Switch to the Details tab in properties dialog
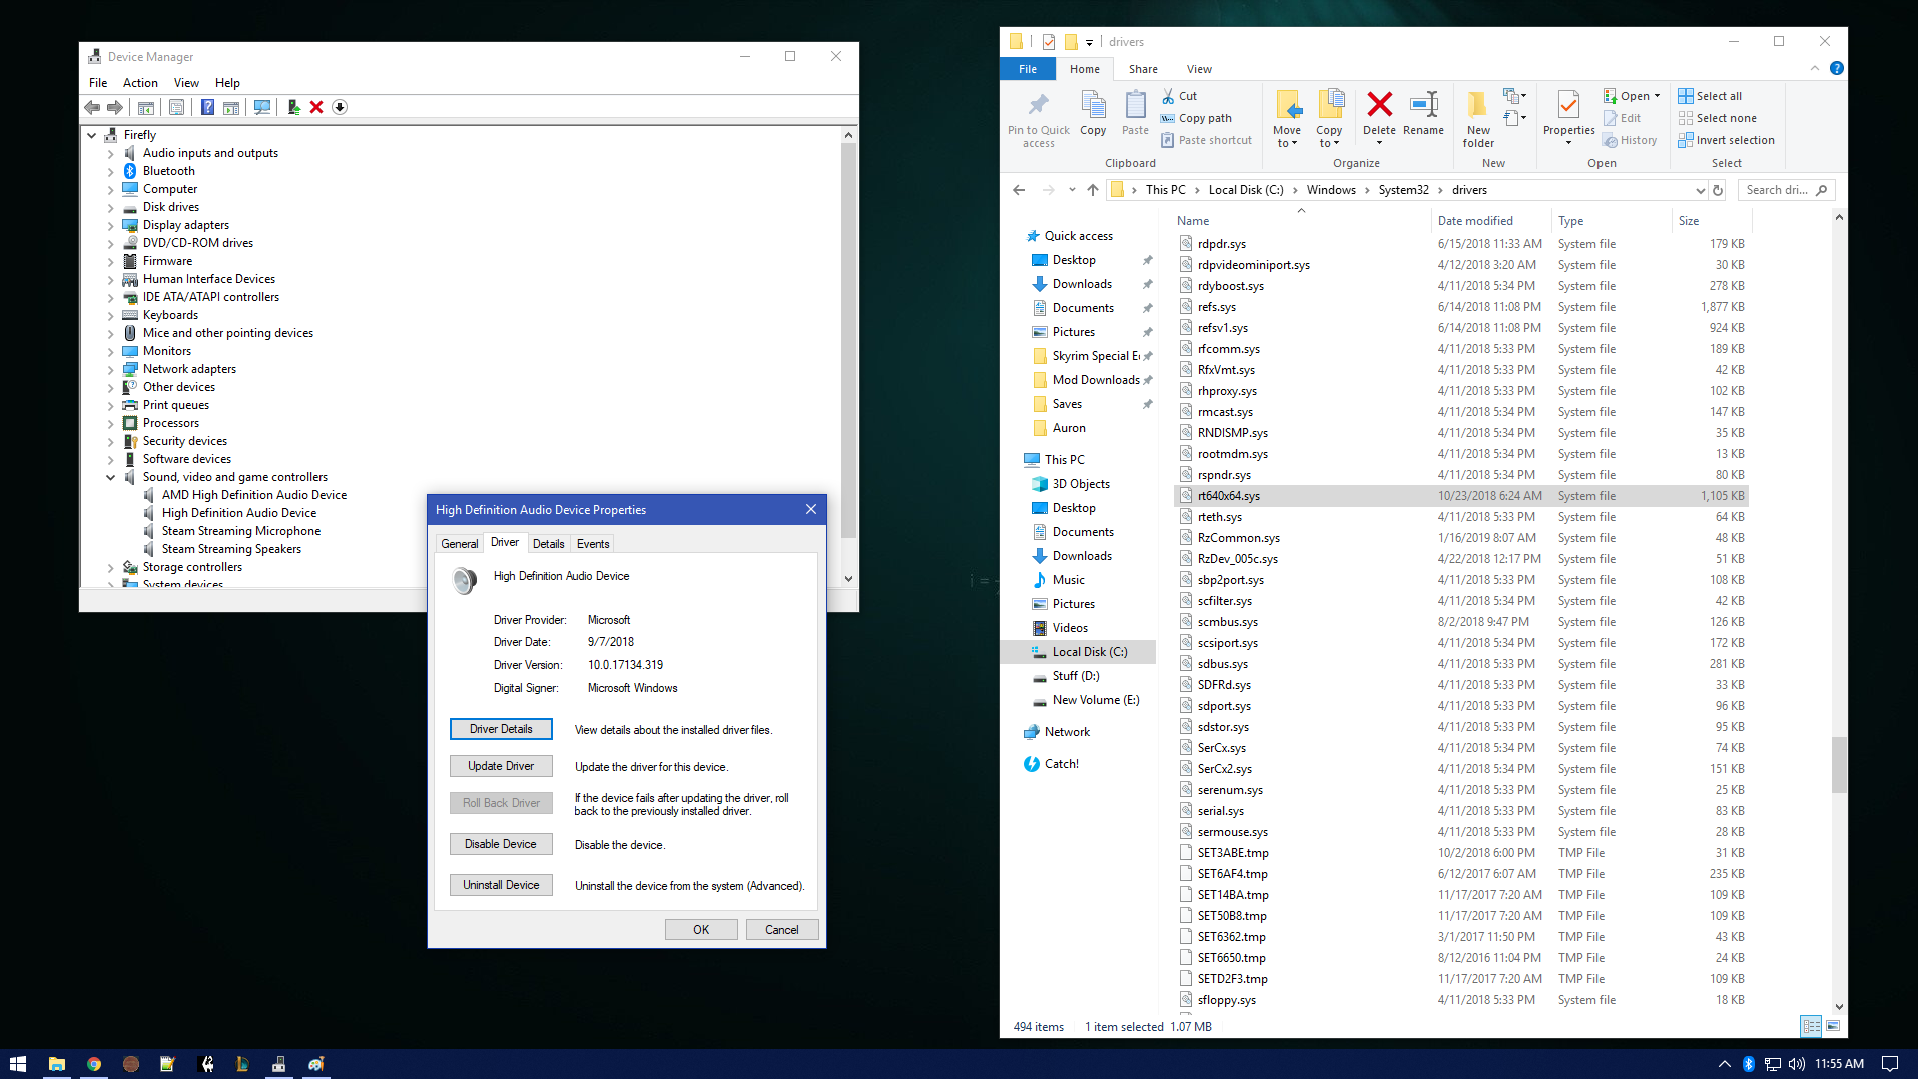Screen dimensions: 1918x1079 [x=548, y=544]
